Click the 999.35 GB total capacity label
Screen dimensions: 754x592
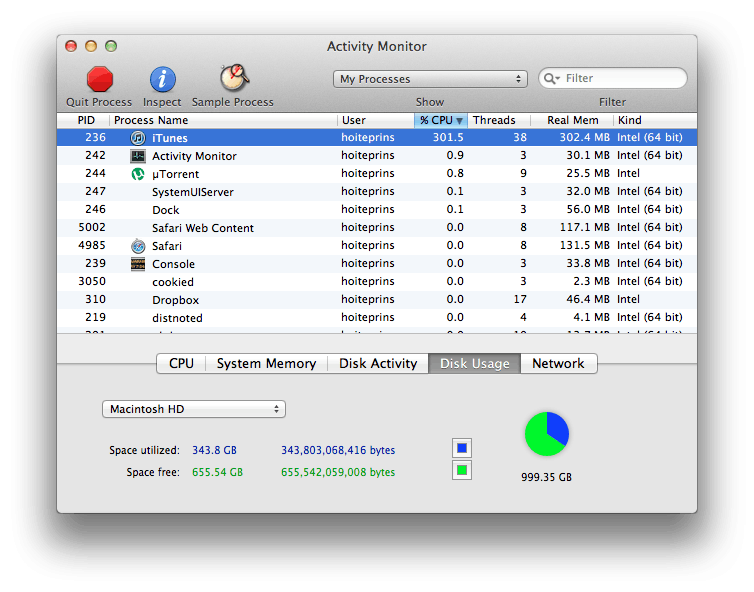point(546,477)
